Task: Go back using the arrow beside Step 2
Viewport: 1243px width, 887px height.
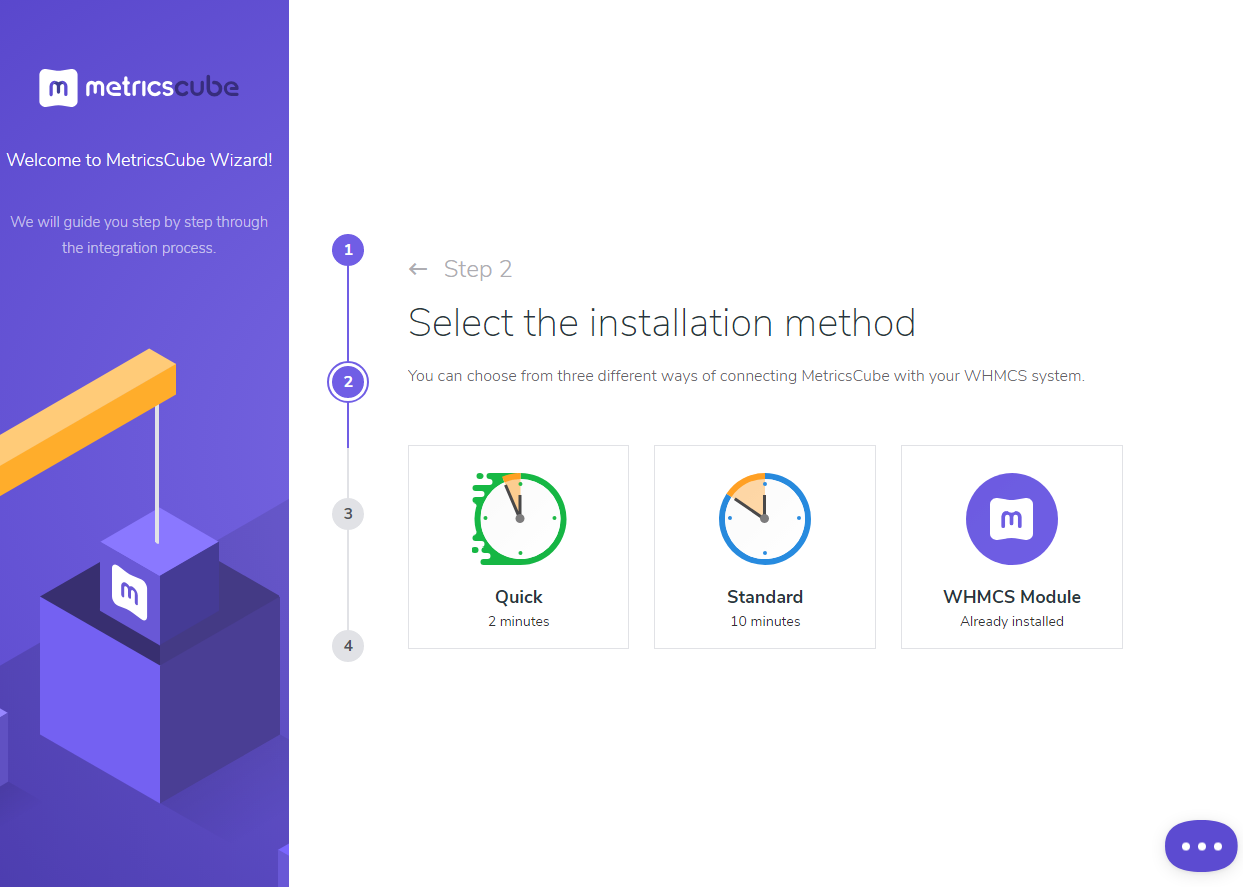Action: tap(418, 269)
